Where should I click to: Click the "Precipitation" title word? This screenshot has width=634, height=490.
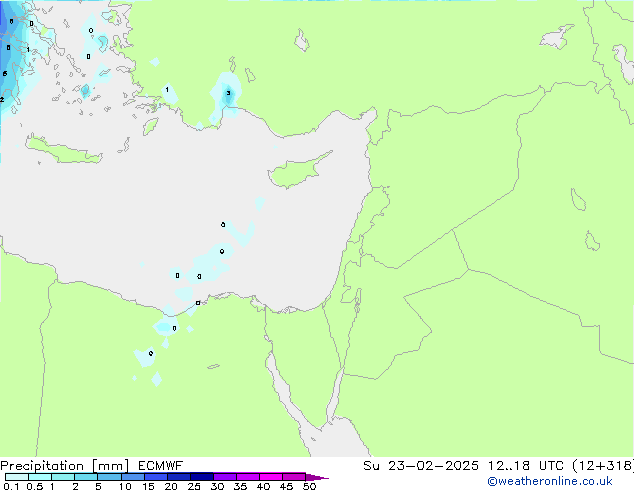[42, 466]
